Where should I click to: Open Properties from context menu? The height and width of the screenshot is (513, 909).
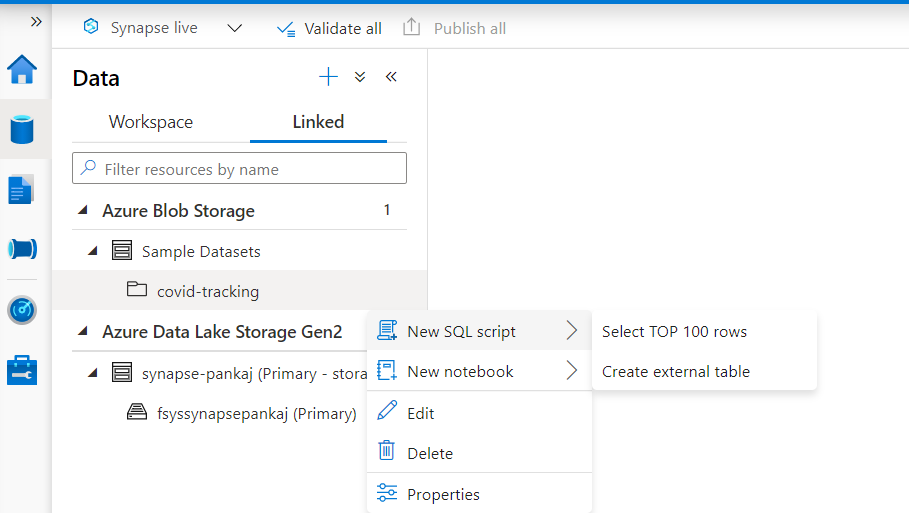479,494
